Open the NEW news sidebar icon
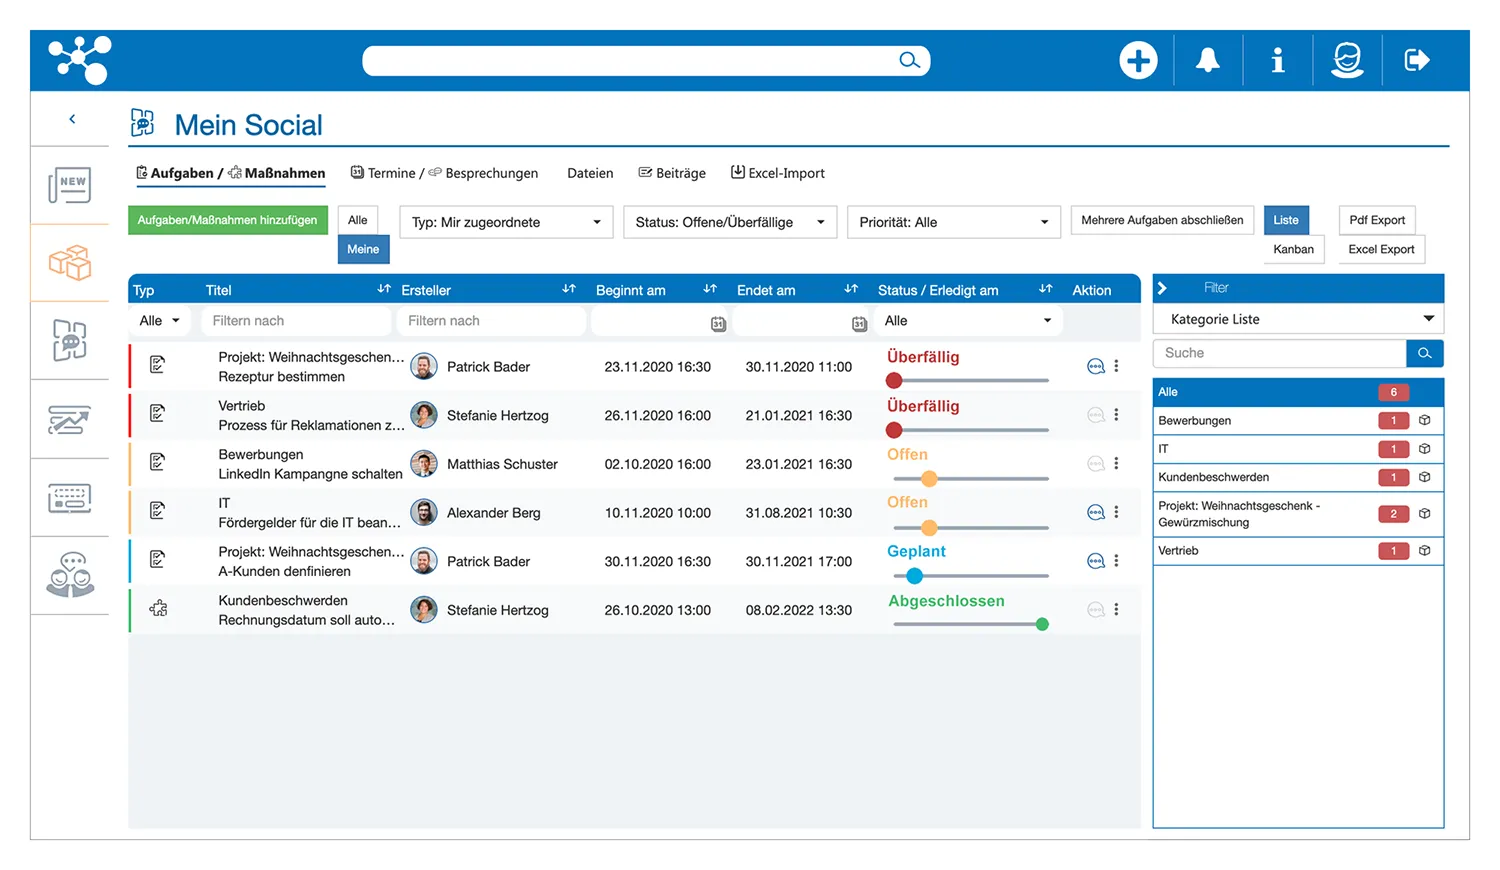This screenshot has width=1500, height=870. click(70, 185)
